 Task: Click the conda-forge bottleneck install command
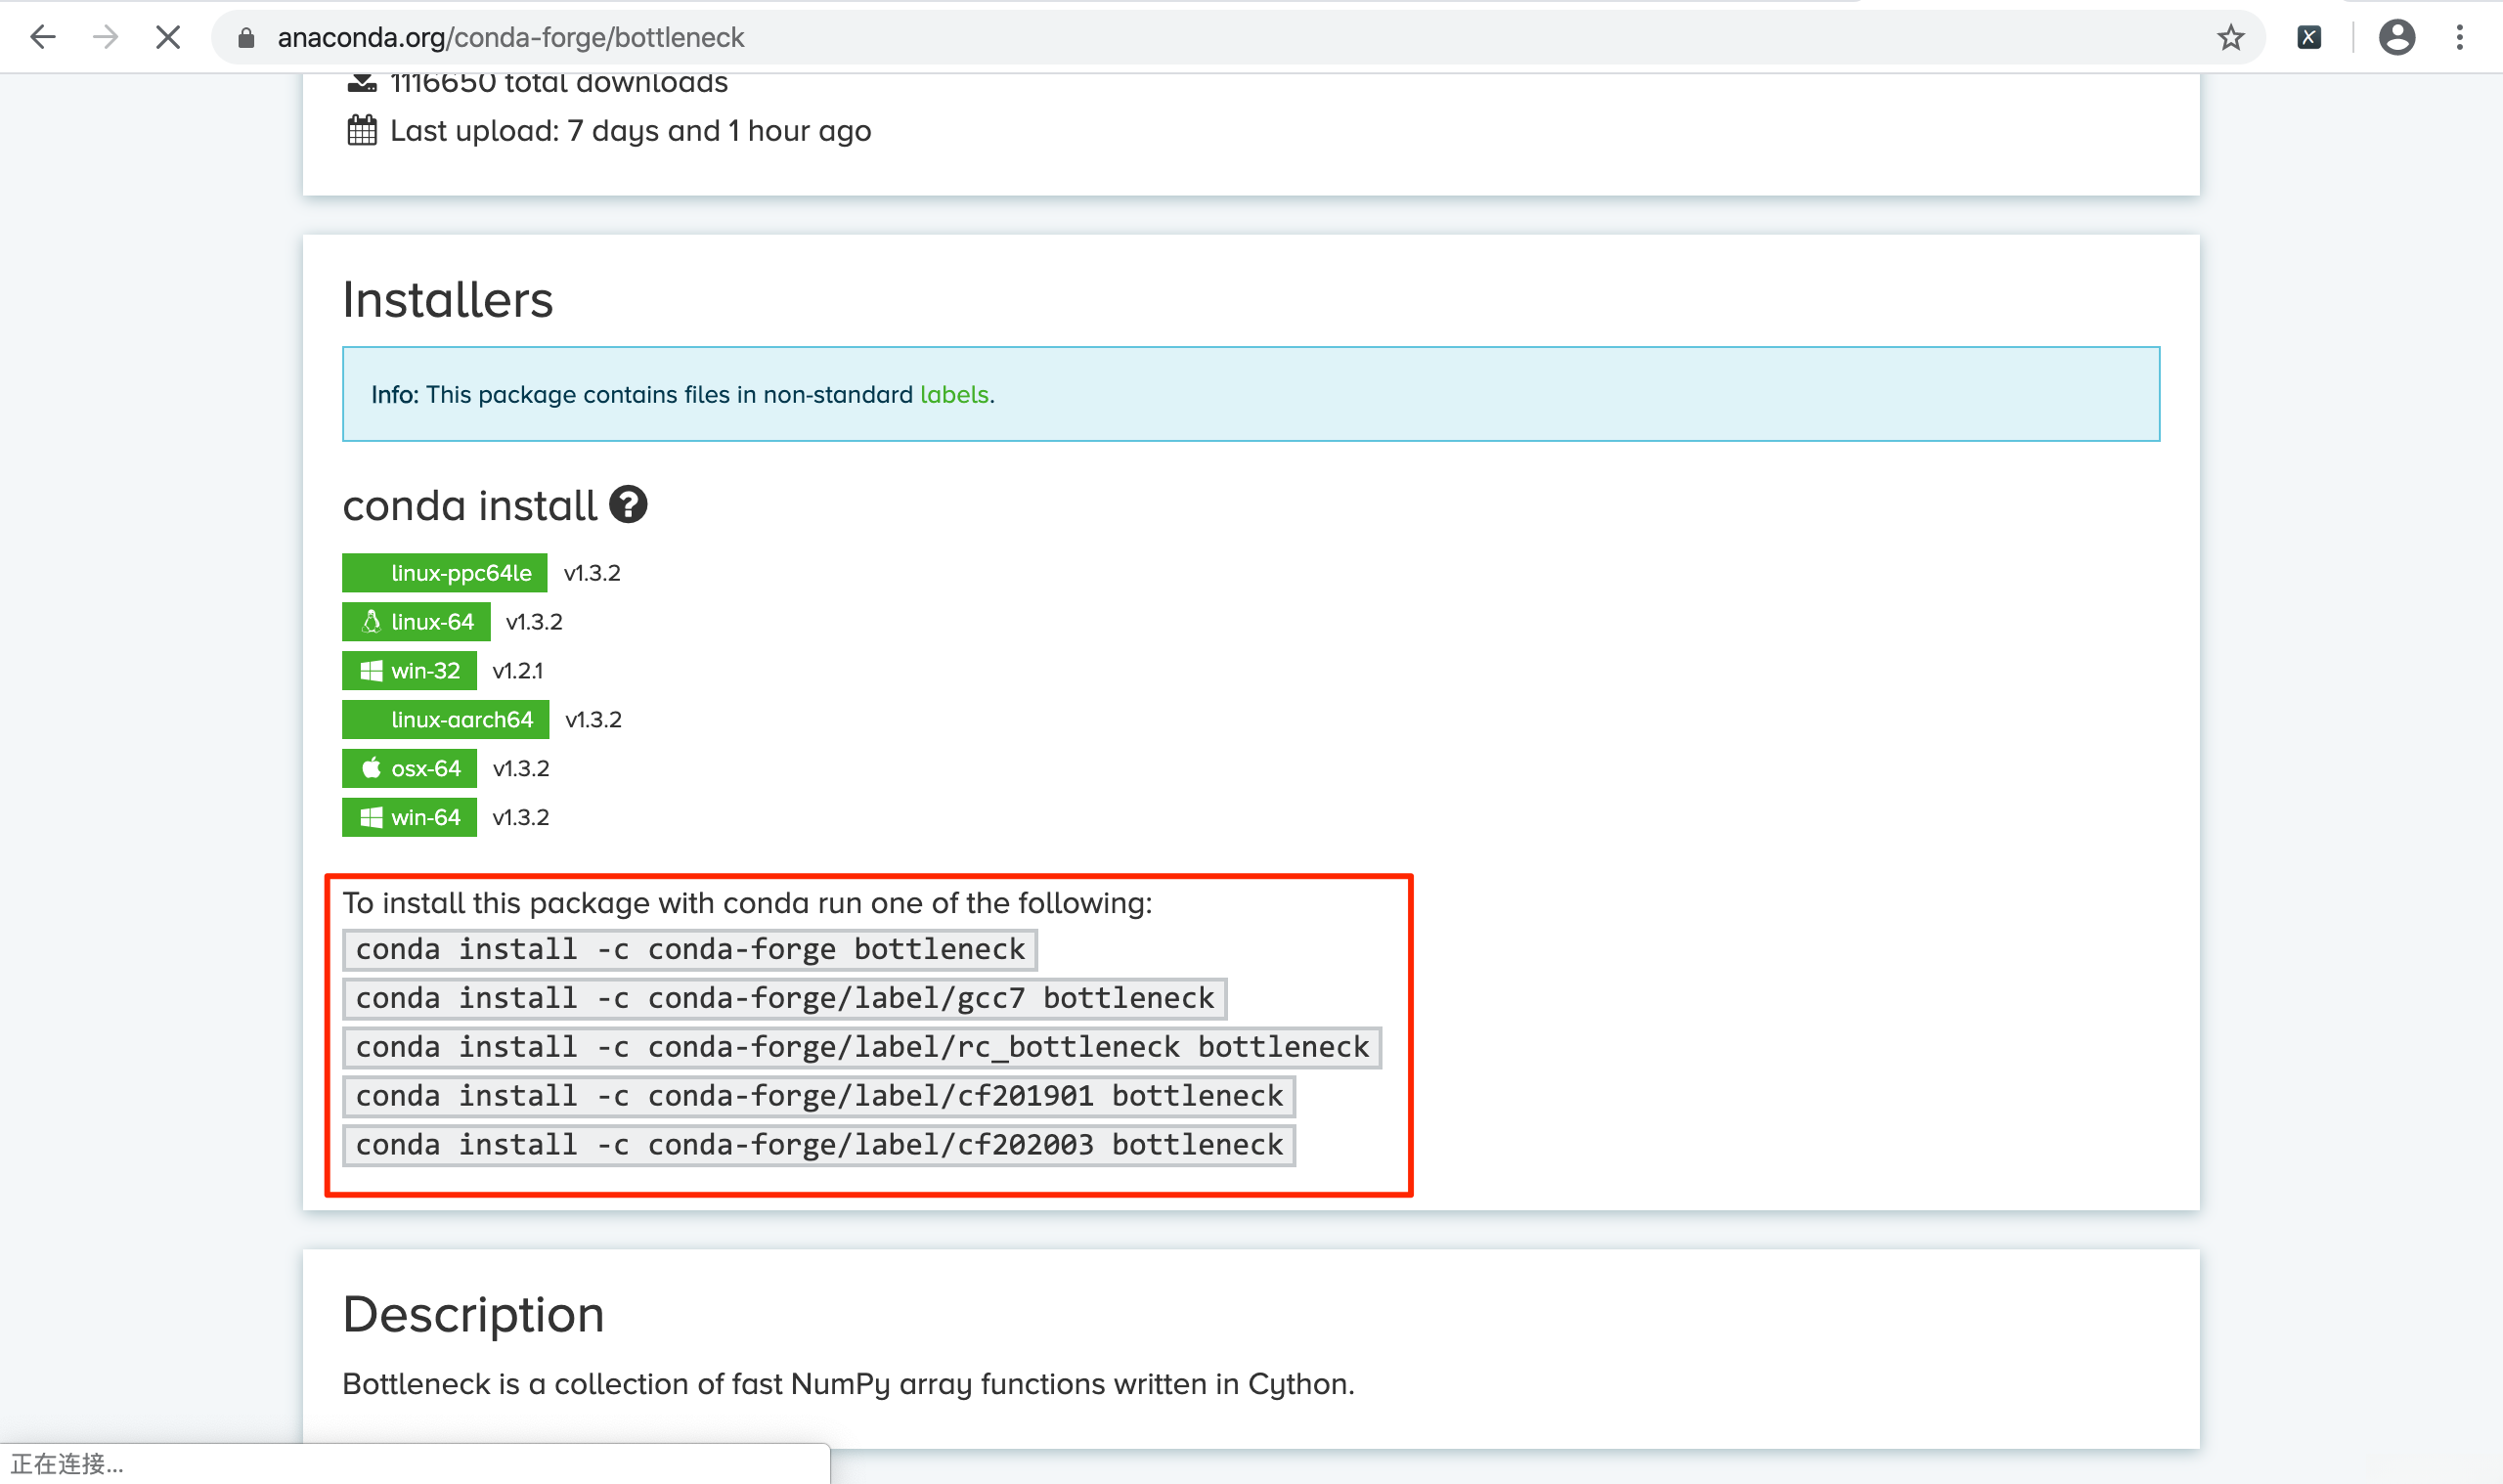[x=690, y=949]
